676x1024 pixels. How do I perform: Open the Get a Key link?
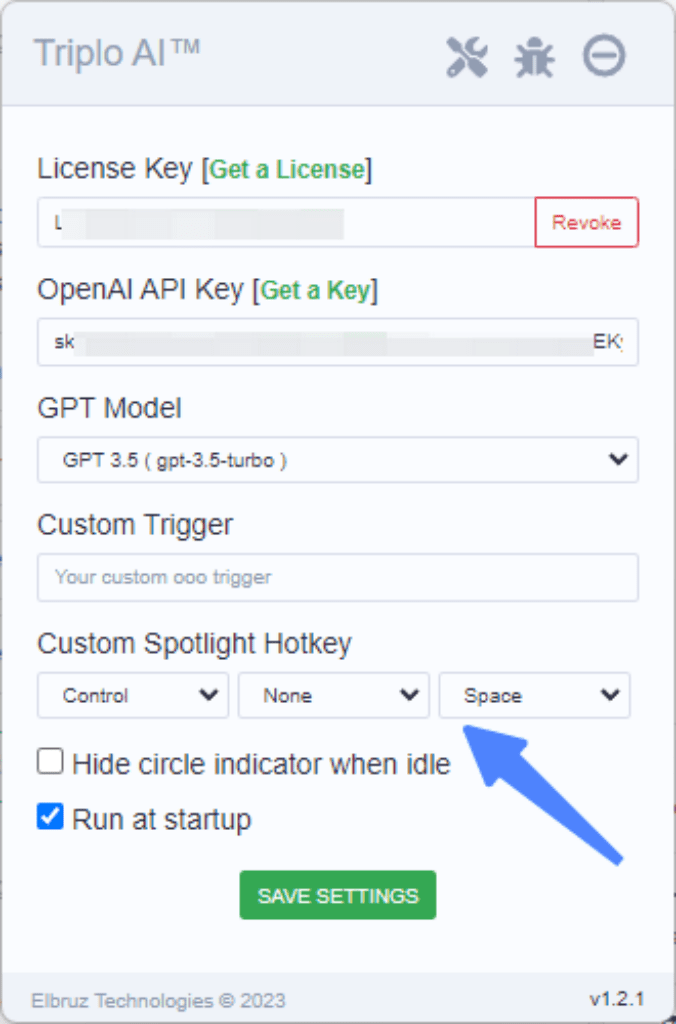315,290
